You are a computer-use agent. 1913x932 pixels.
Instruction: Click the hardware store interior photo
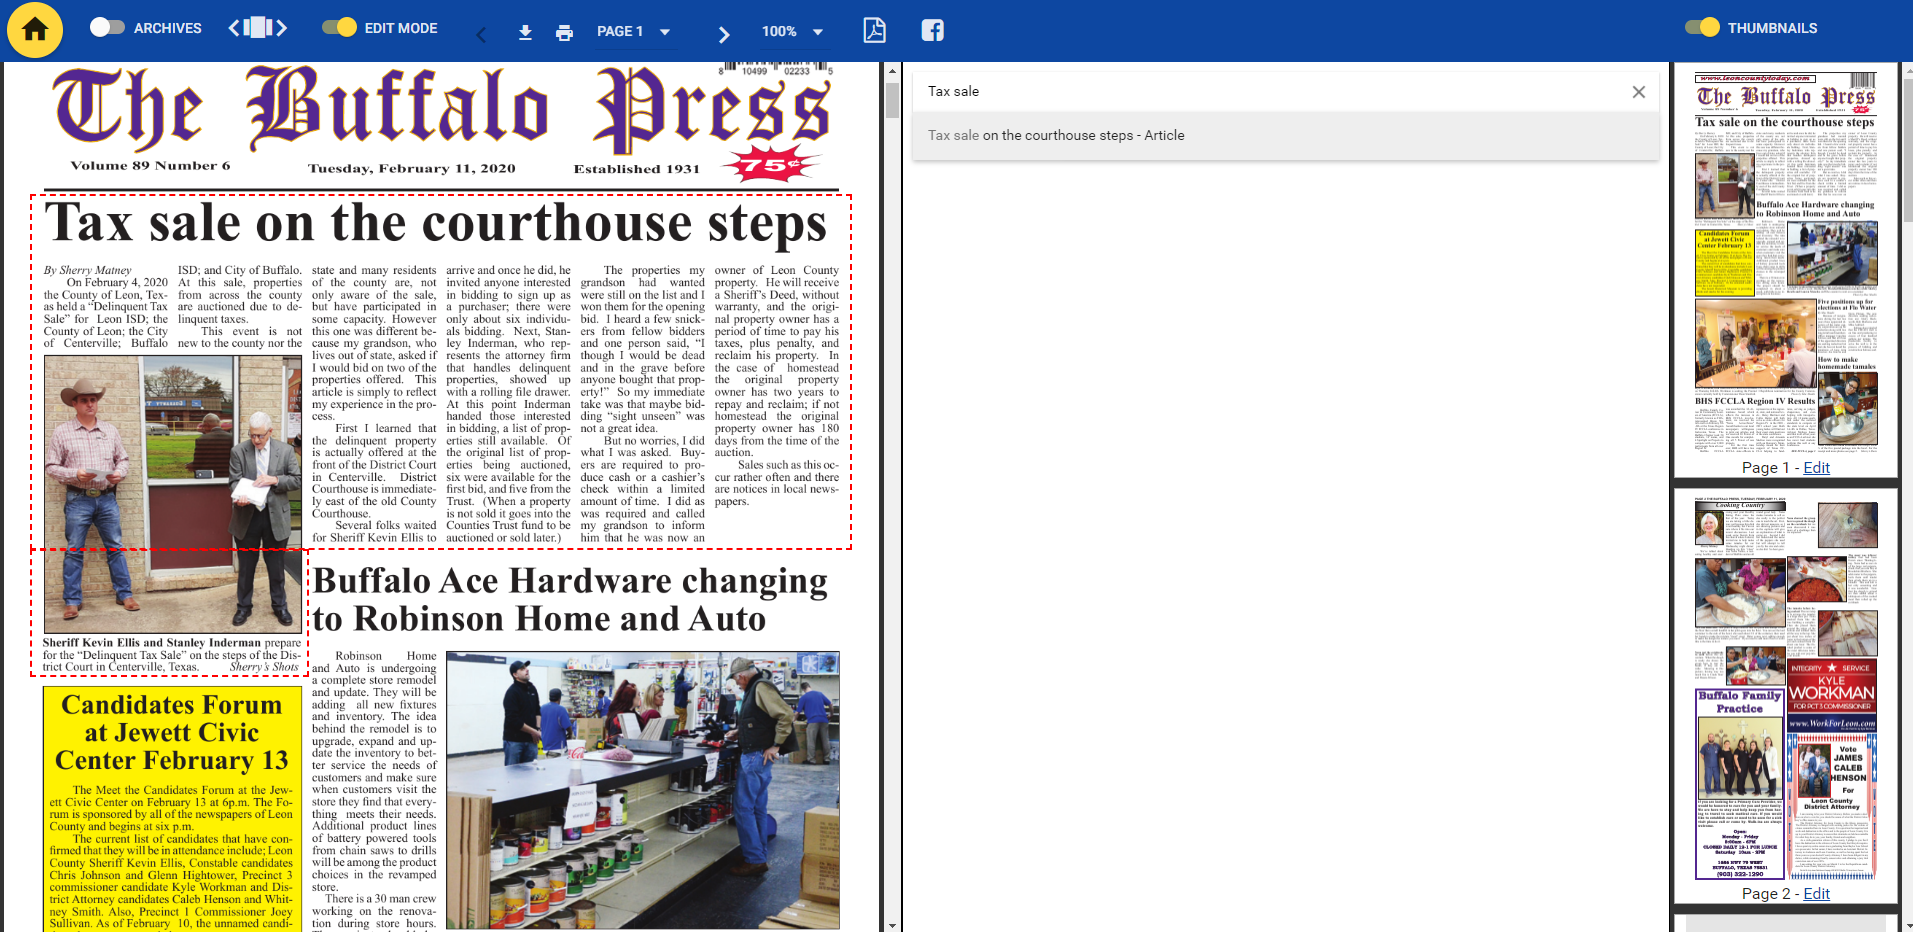tap(642, 790)
